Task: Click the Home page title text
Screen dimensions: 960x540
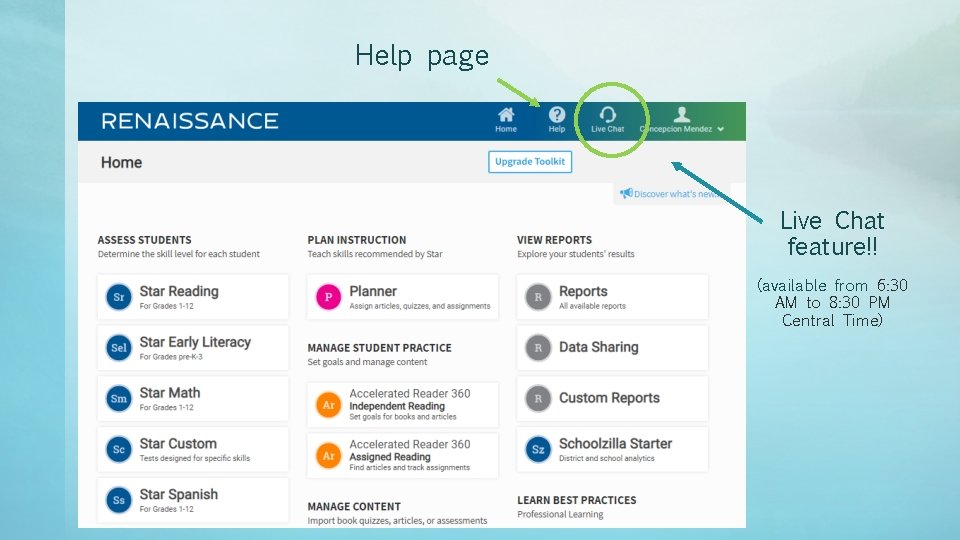Action: click(121, 162)
